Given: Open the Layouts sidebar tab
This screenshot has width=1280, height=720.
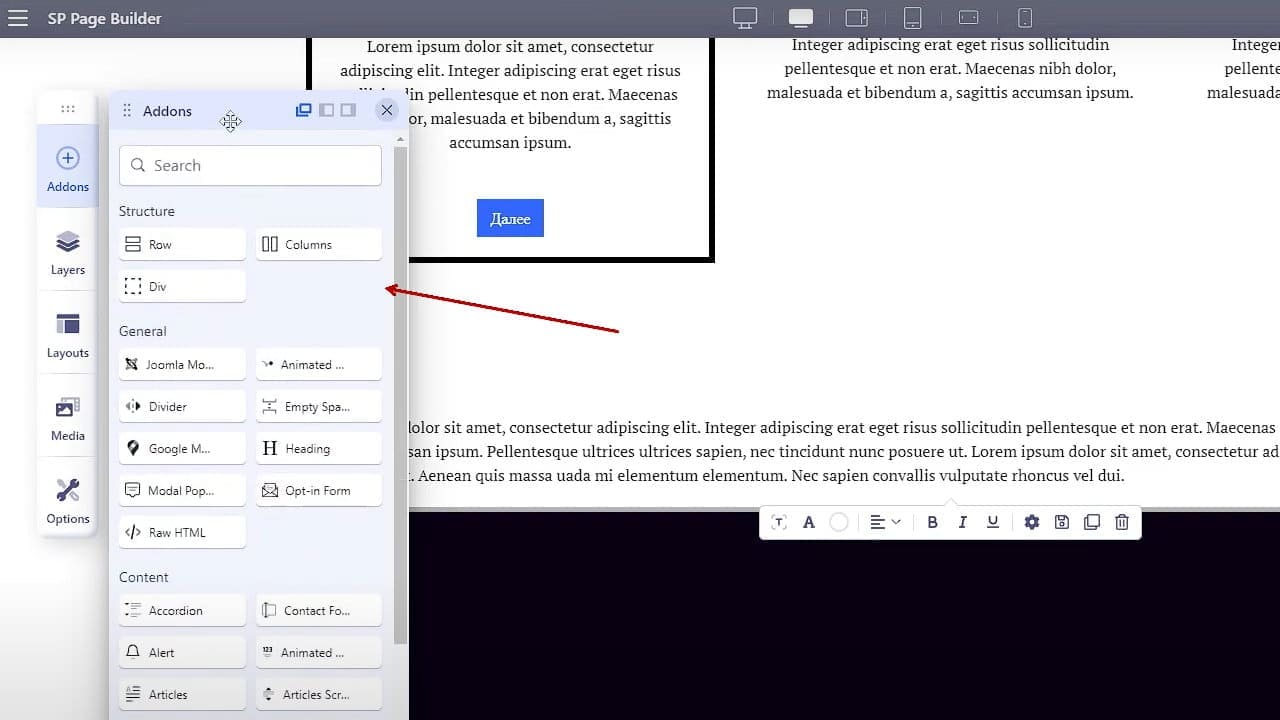Looking at the screenshot, I should pos(68,336).
